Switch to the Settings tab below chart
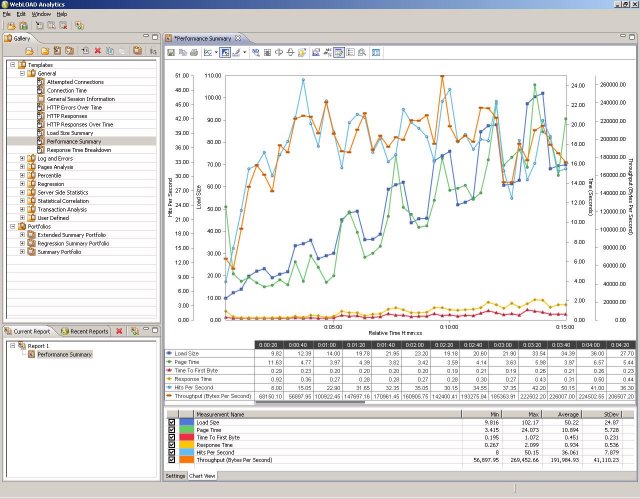Viewport: 640px width, 499px height. (175, 477)
